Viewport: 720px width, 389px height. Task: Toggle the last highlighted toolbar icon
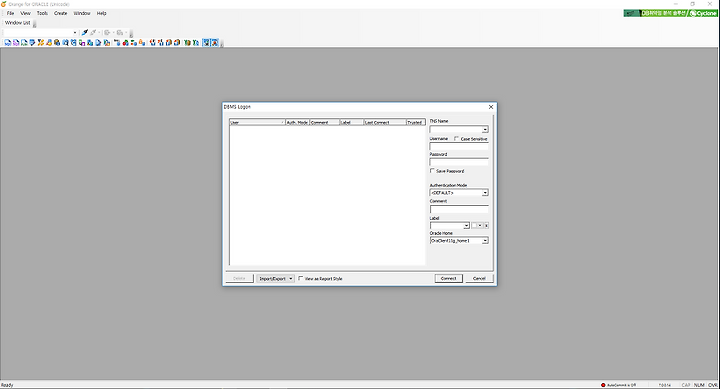coord(214,43)
